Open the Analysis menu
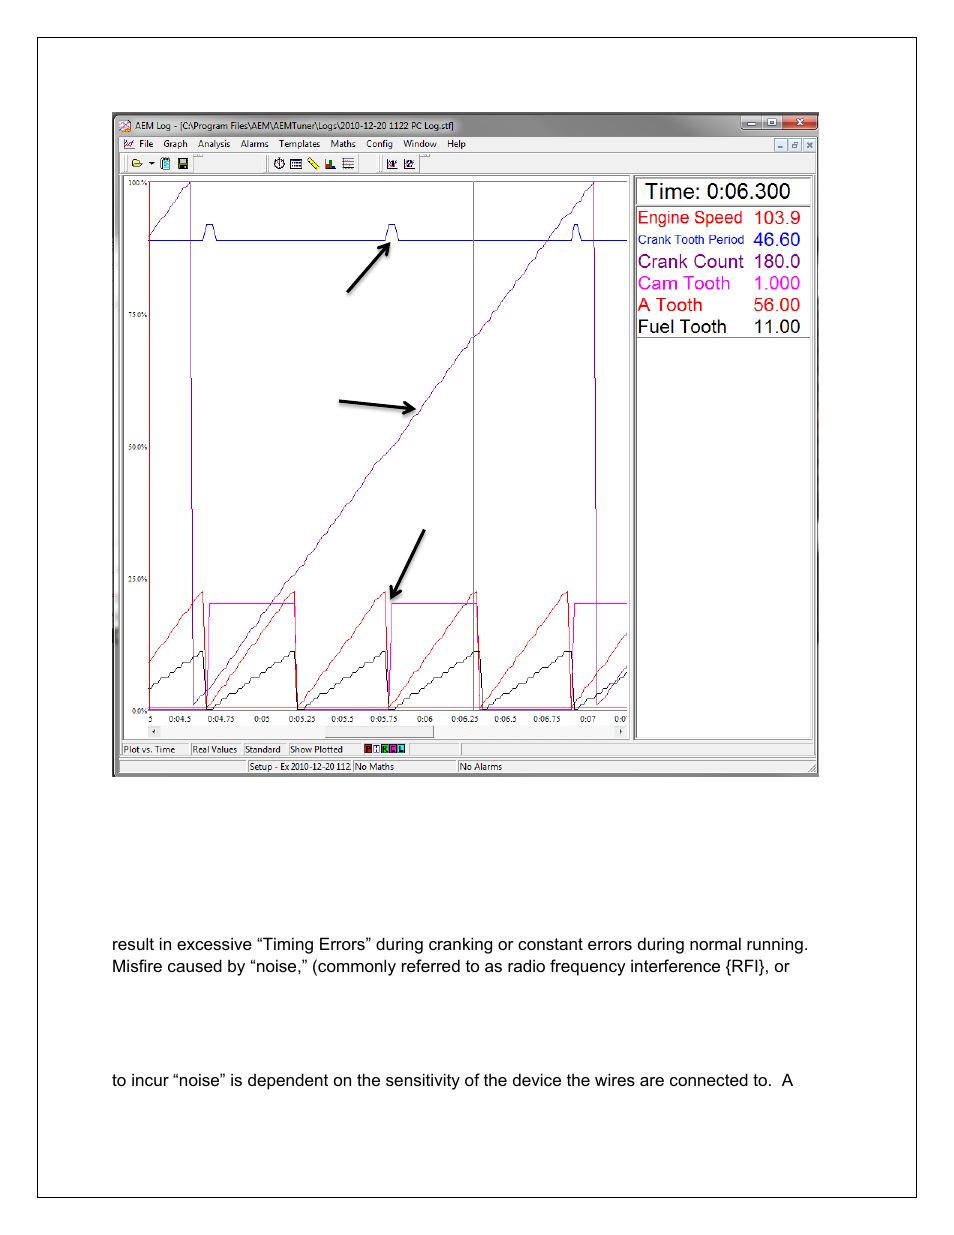The width and height of the screenshot is (954, 1235). tap(214, 144)
